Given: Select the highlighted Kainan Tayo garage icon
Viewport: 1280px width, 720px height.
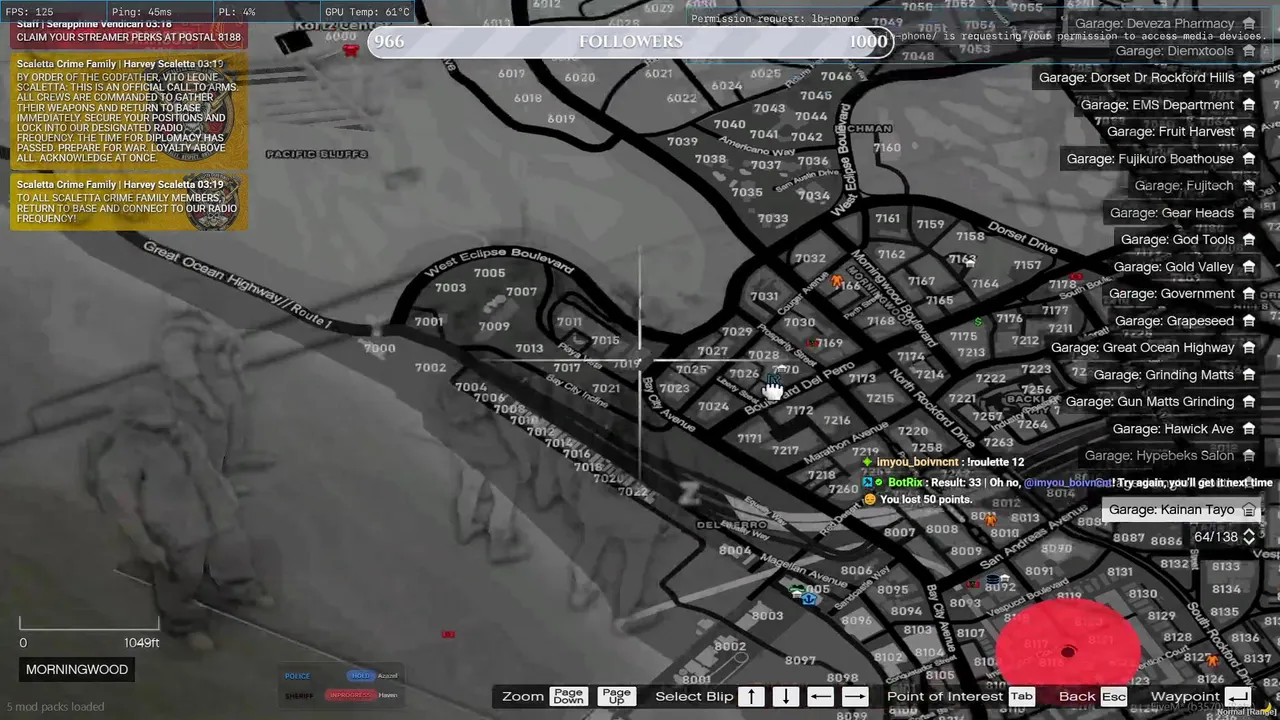Looking at the screenshot, I should click(x=1249, y=509).
